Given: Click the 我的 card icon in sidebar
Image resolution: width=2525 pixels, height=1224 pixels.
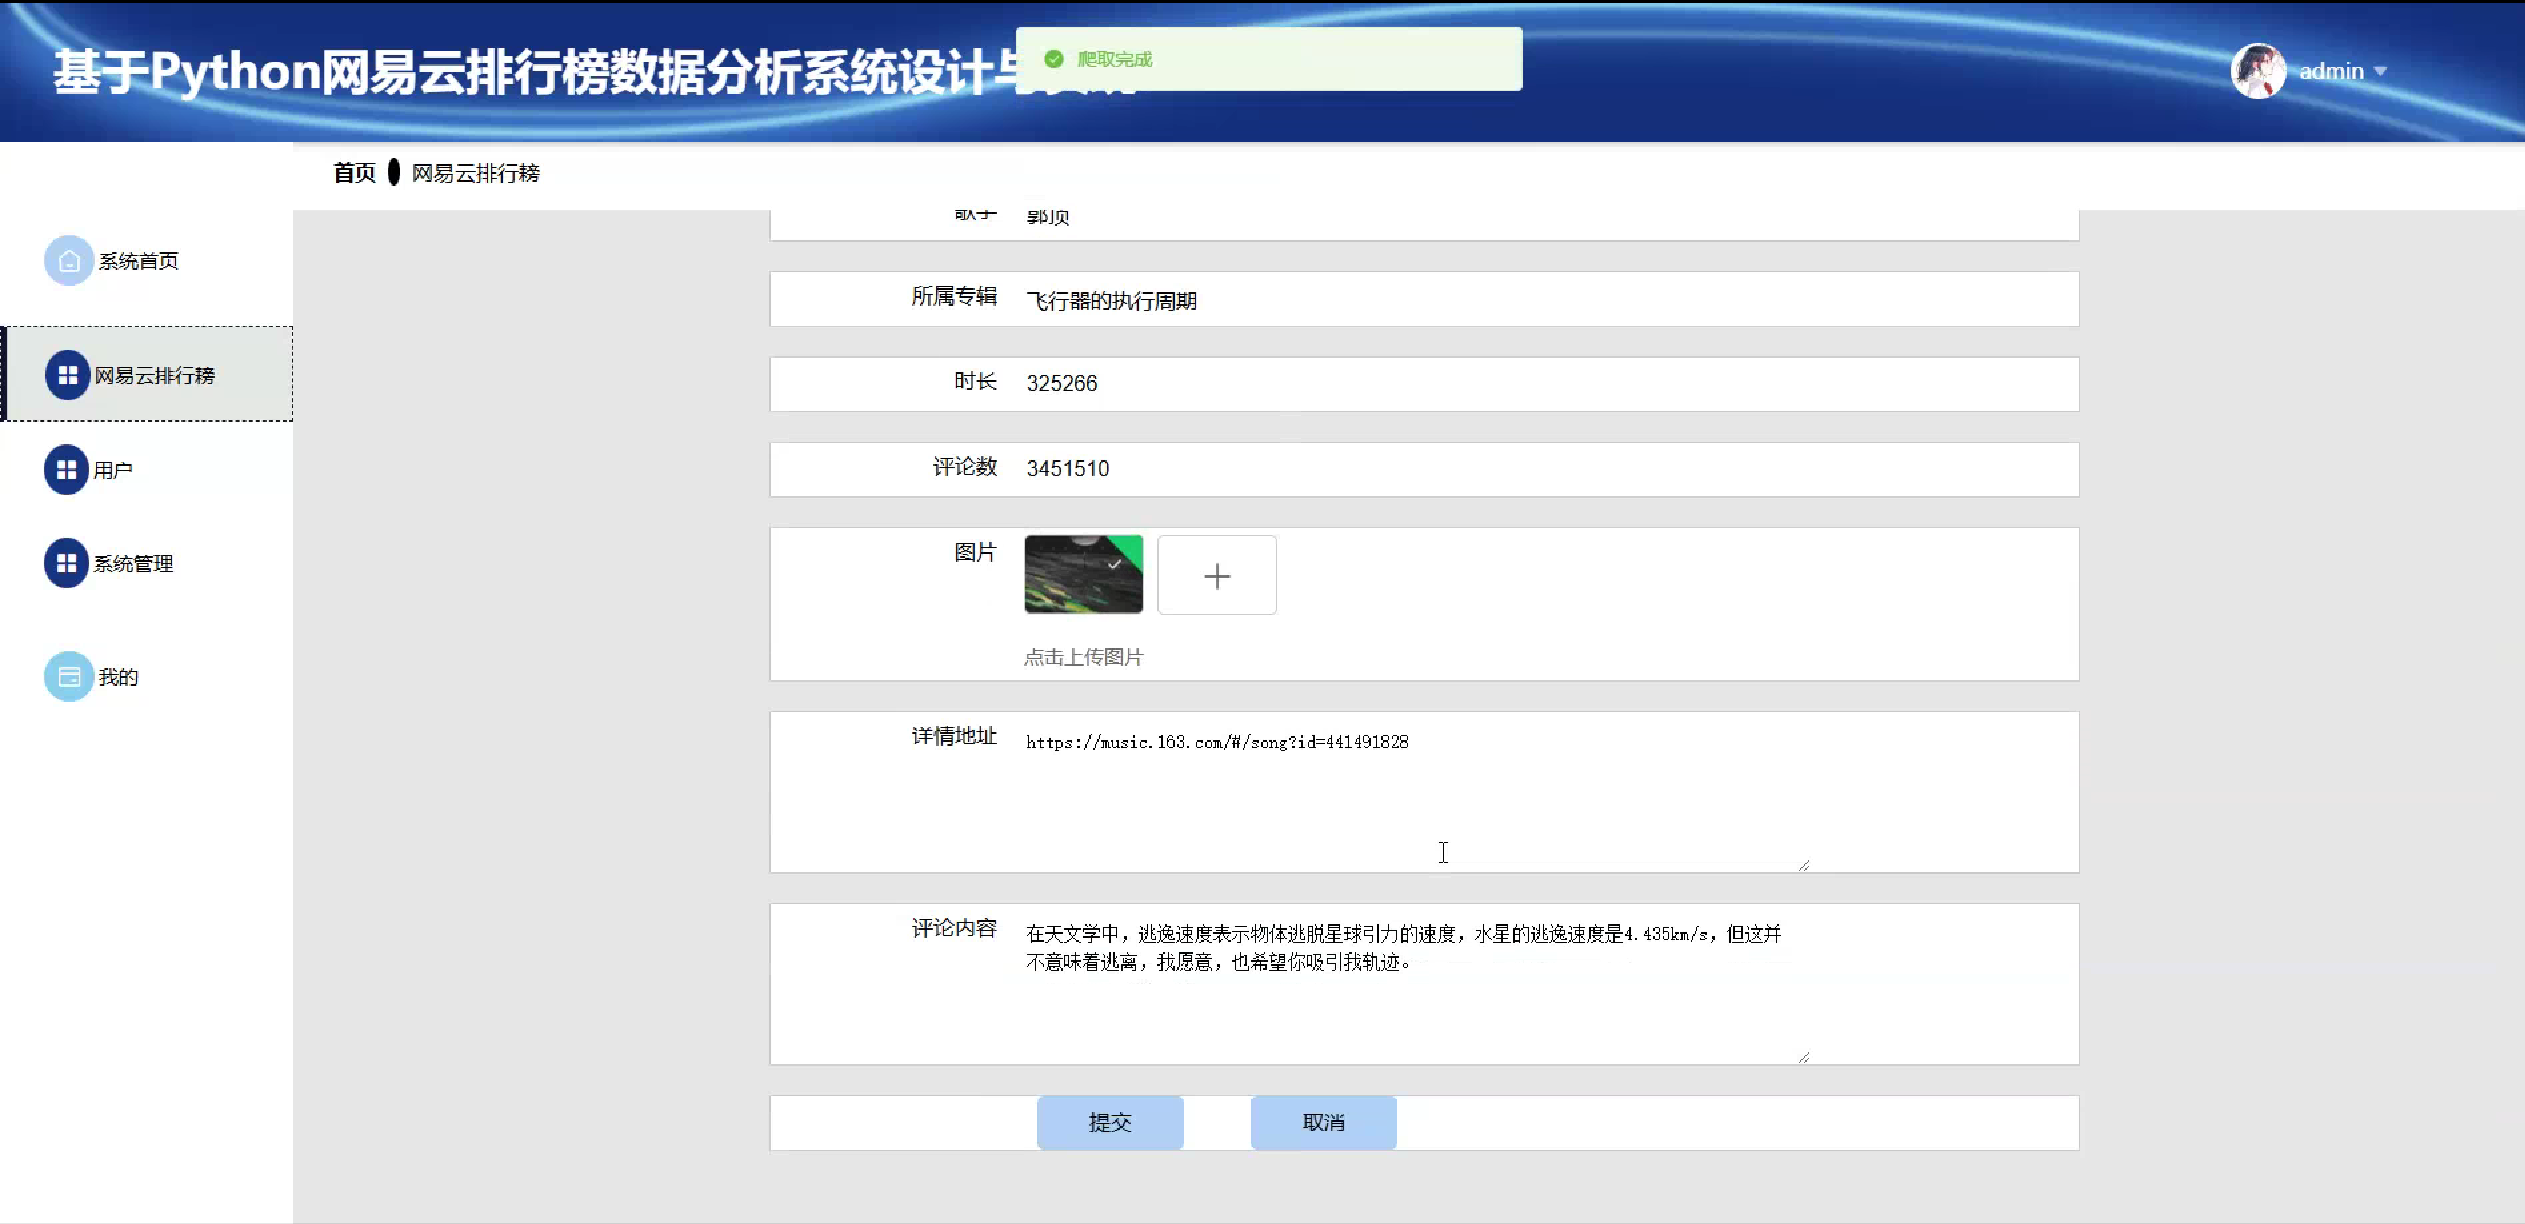Looking at the screenshot, I should tap(68, 677).
